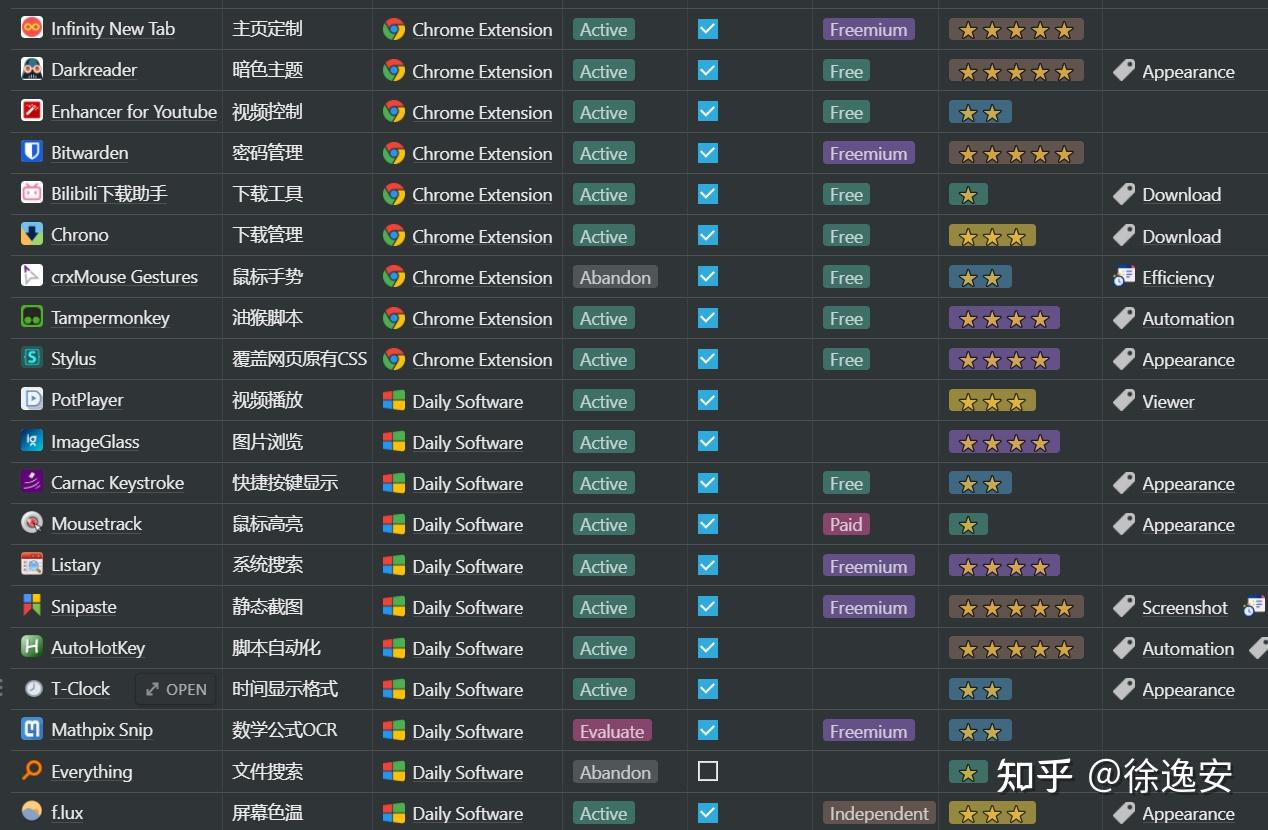Open the Paid pricing tag for Mousetrack
The image size is (1268, 830).
[x=846, y=524]
